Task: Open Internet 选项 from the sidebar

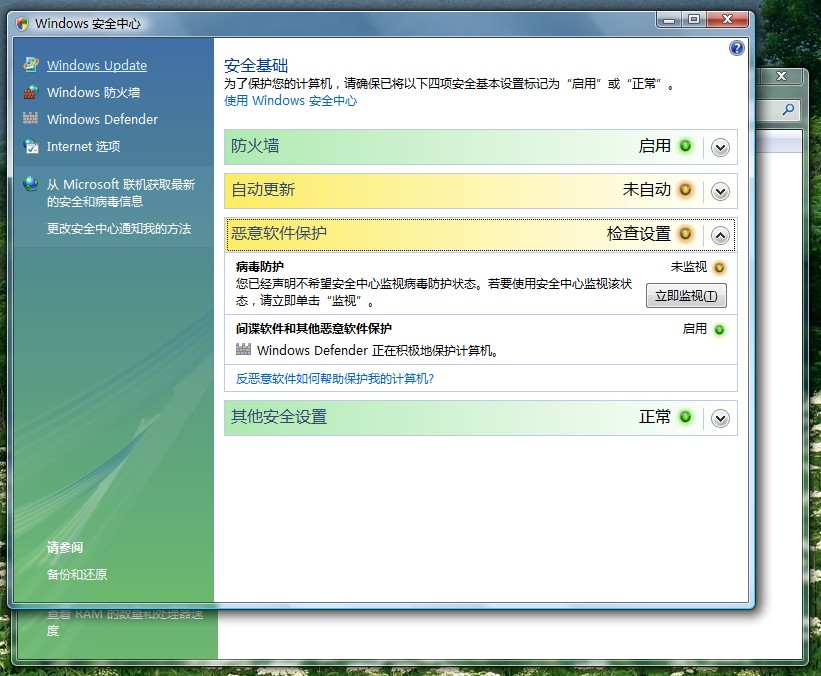Action: pos(83,147)
